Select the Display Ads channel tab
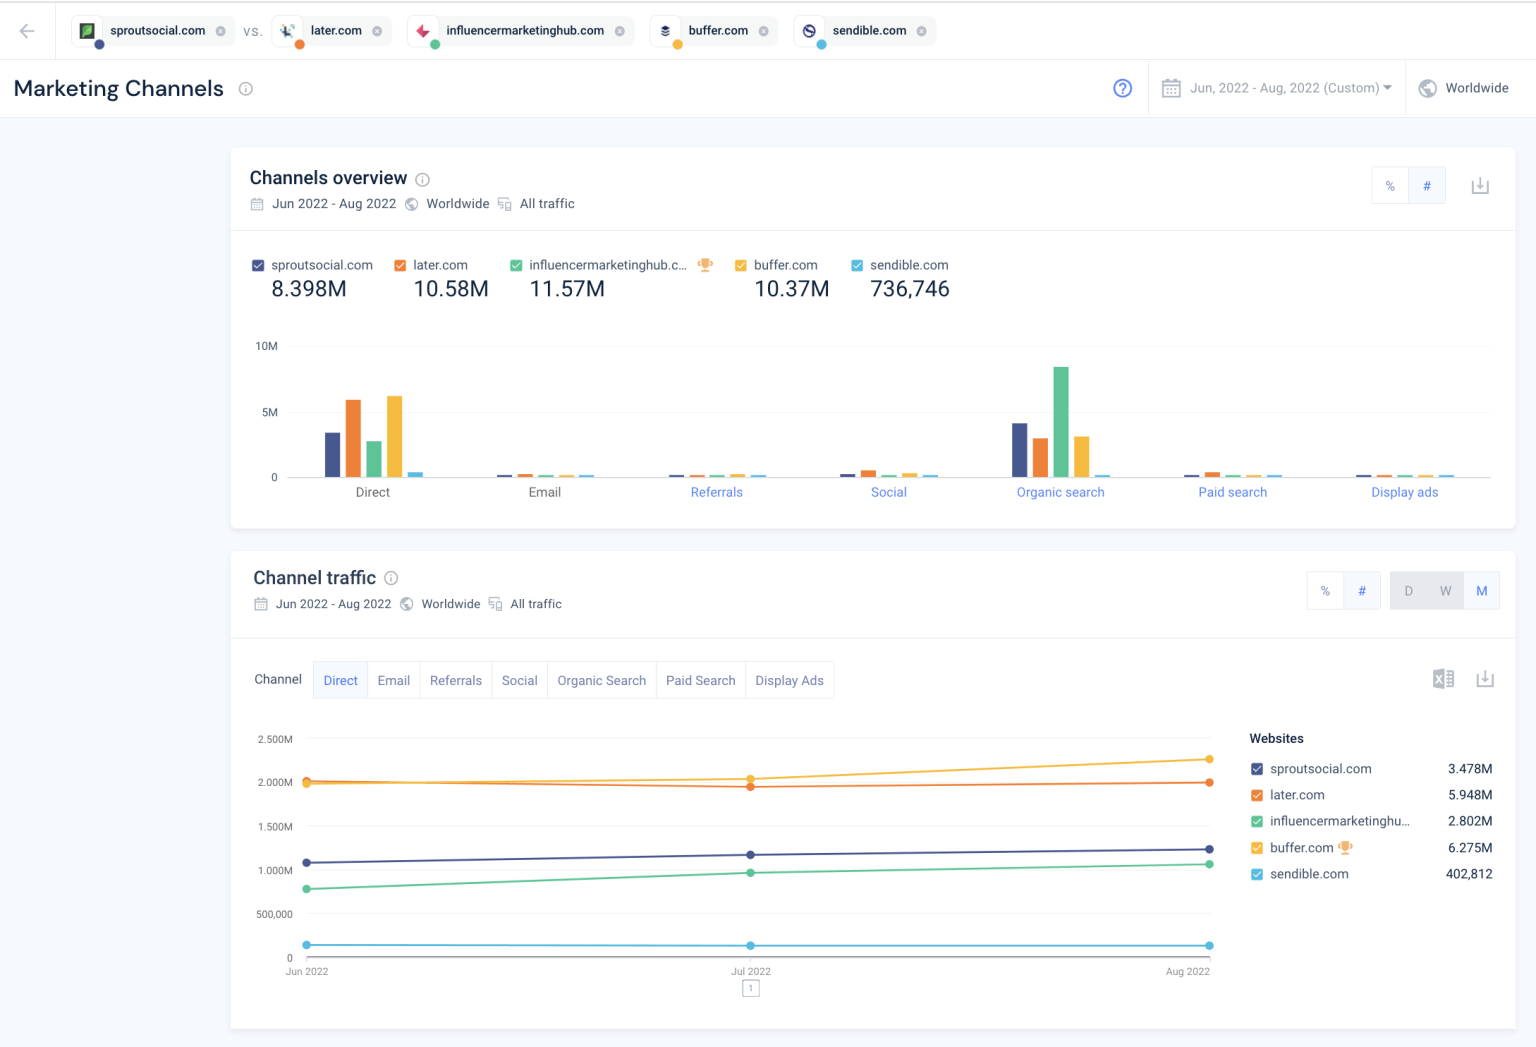Screen dimensions: 1536x1047 tap(790, 680)
